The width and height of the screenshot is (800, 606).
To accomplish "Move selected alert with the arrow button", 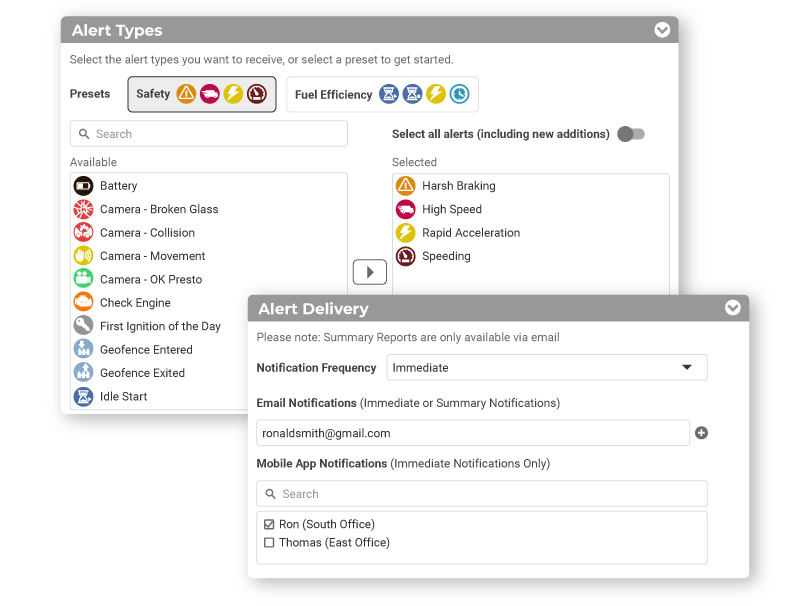I will coord(369,271).
